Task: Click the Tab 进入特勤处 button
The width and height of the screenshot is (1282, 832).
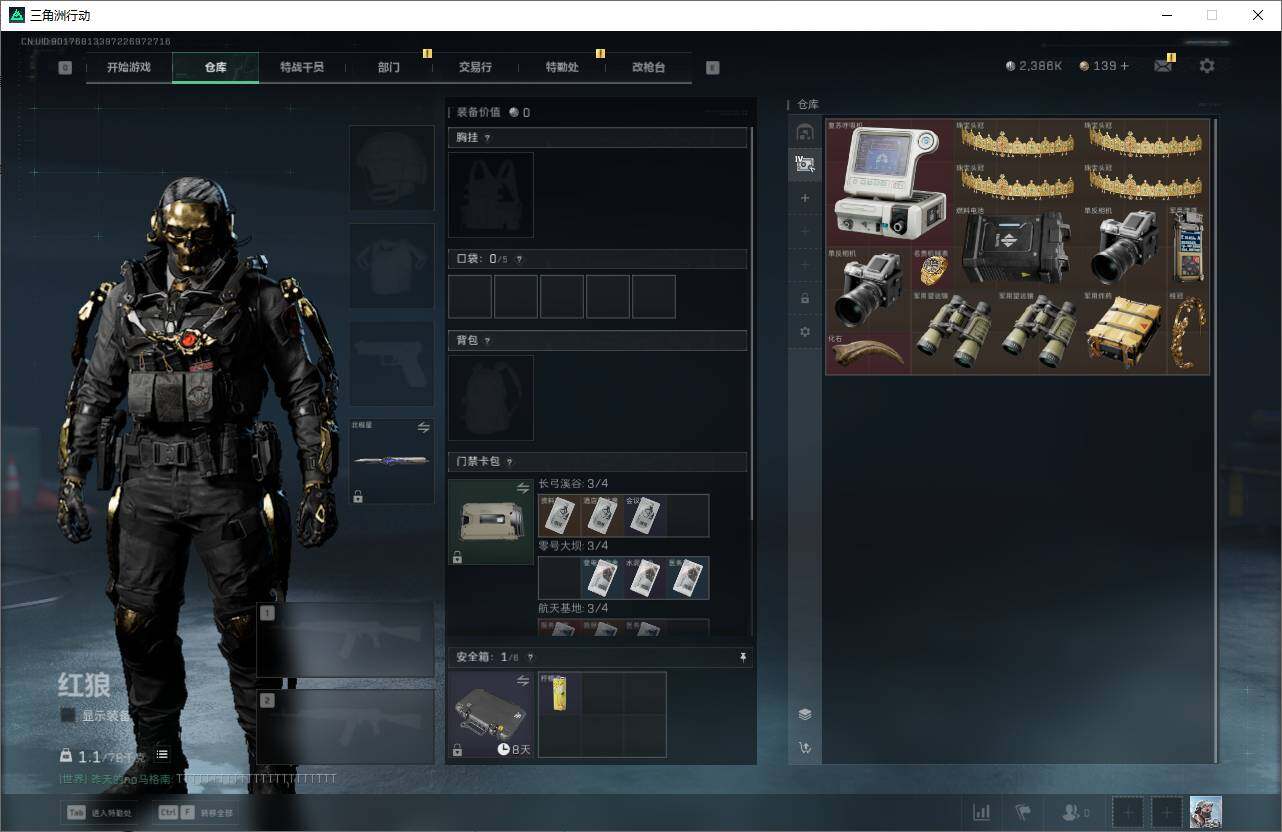Action: tap(100, 813)
